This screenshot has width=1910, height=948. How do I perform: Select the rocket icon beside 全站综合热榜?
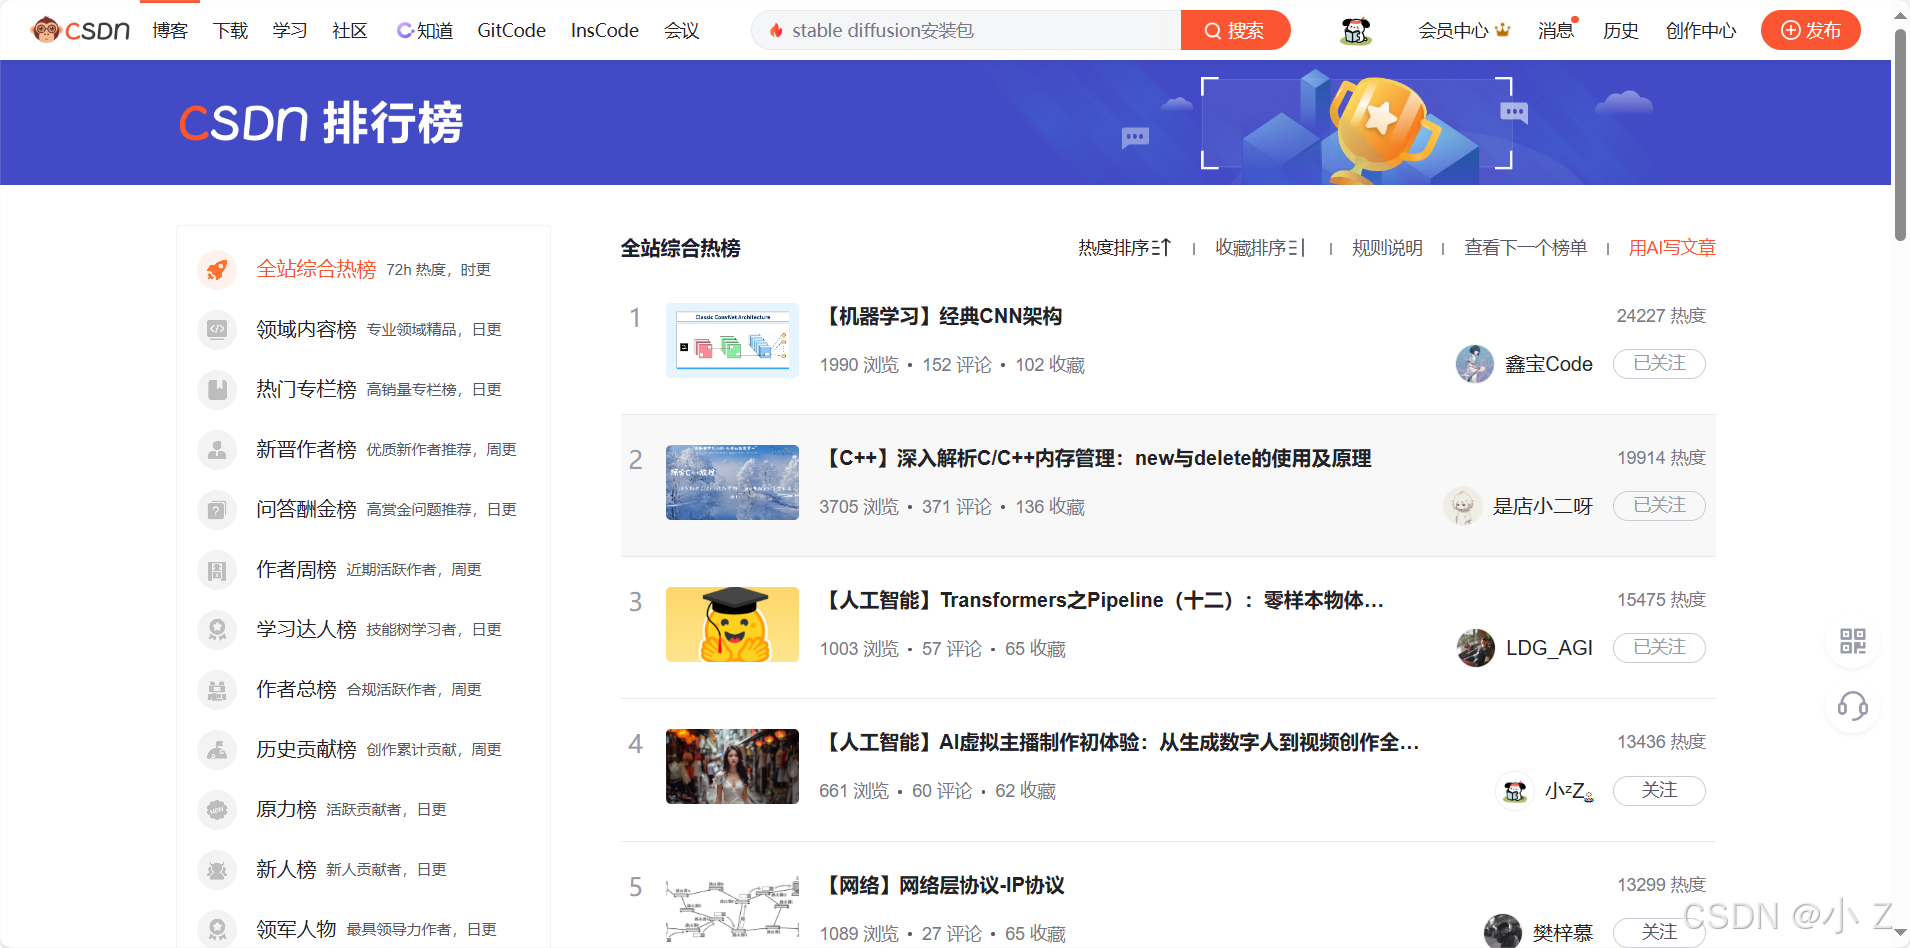[217, 269]
